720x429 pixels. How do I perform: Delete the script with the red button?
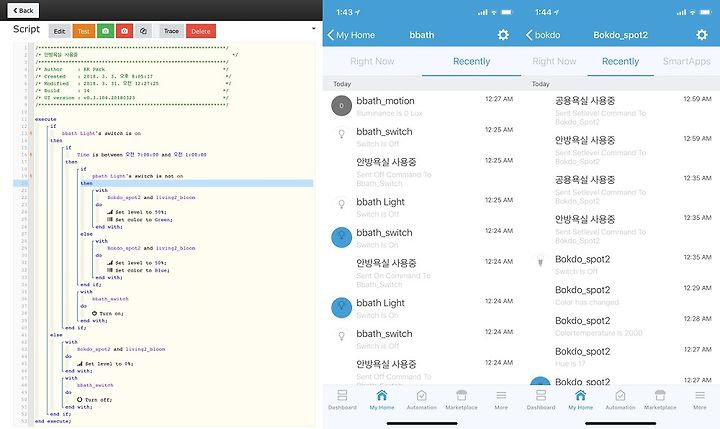[201, 31]
